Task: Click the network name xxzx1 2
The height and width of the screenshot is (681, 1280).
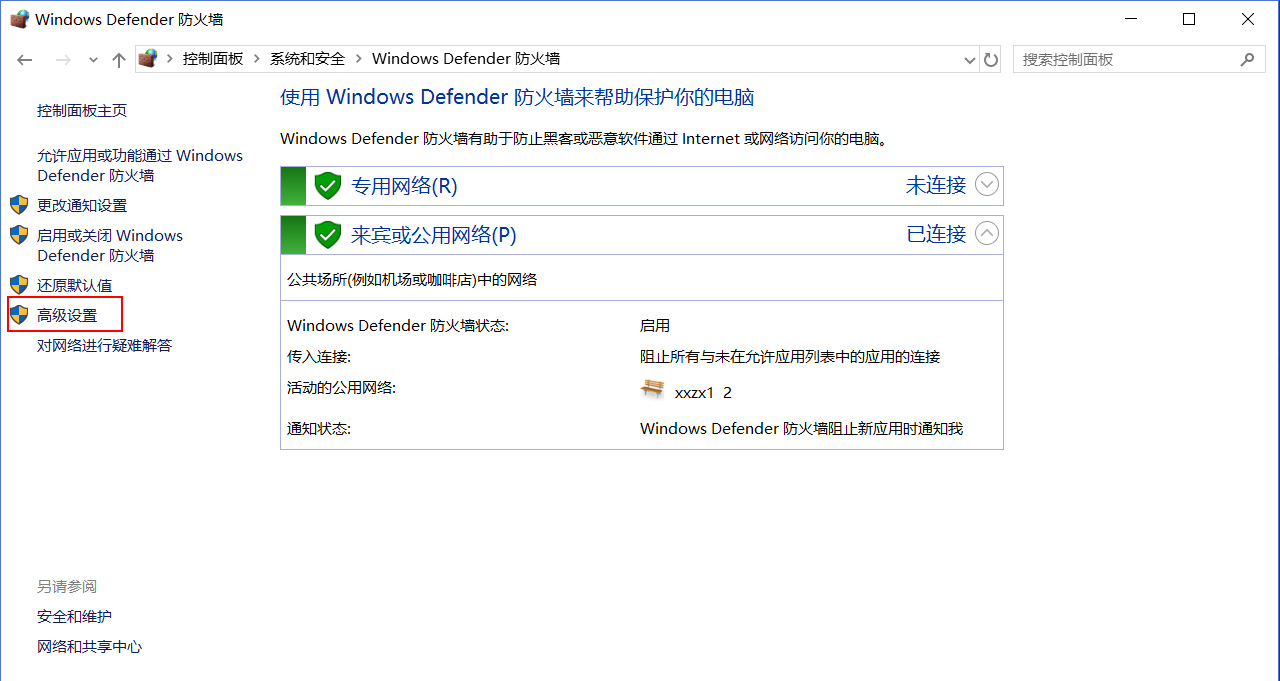Action: pyautogui.click(x=703, y=392)
